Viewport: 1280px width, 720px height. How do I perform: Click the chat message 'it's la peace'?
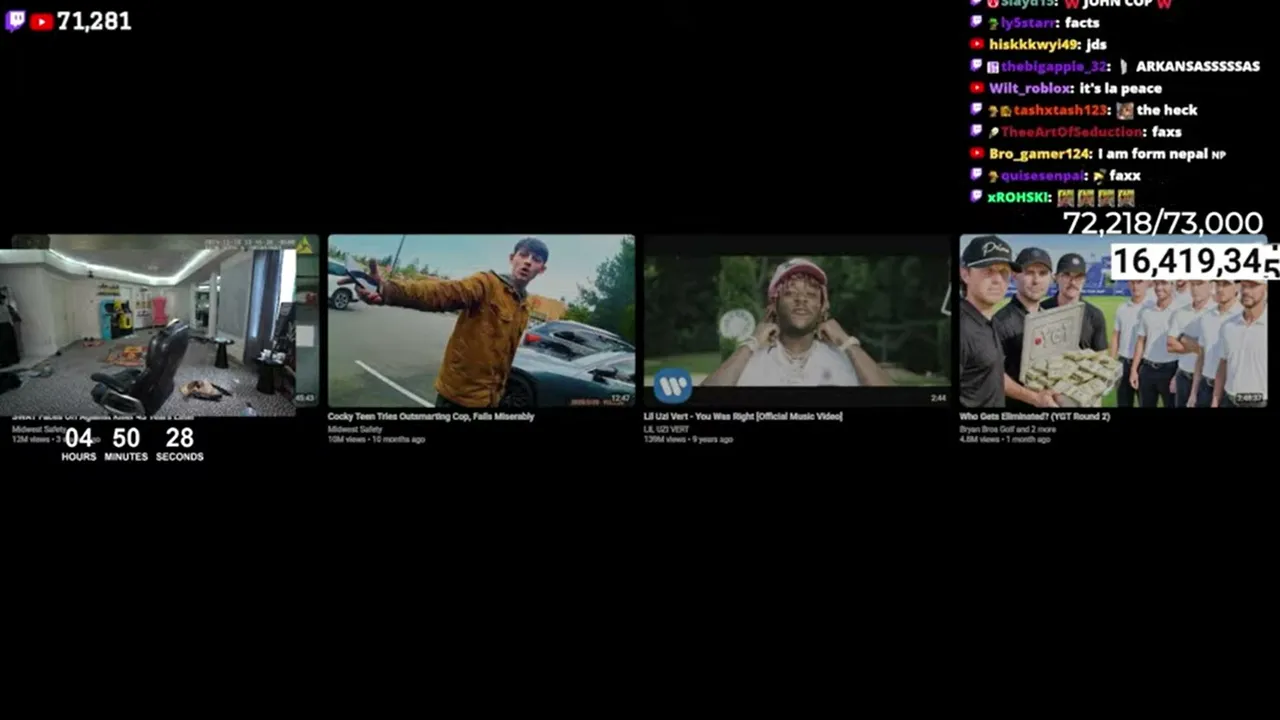click(1121, 89)
